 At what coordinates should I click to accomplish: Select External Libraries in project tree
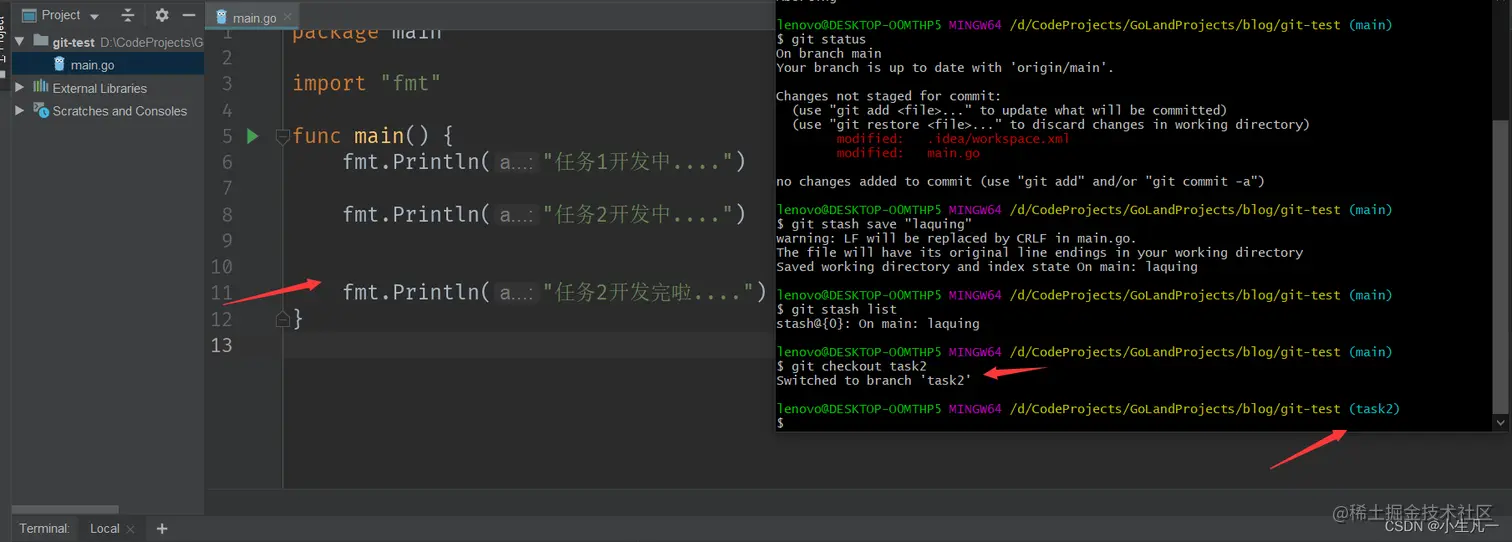pyautogui.click(x=99, y=88)
